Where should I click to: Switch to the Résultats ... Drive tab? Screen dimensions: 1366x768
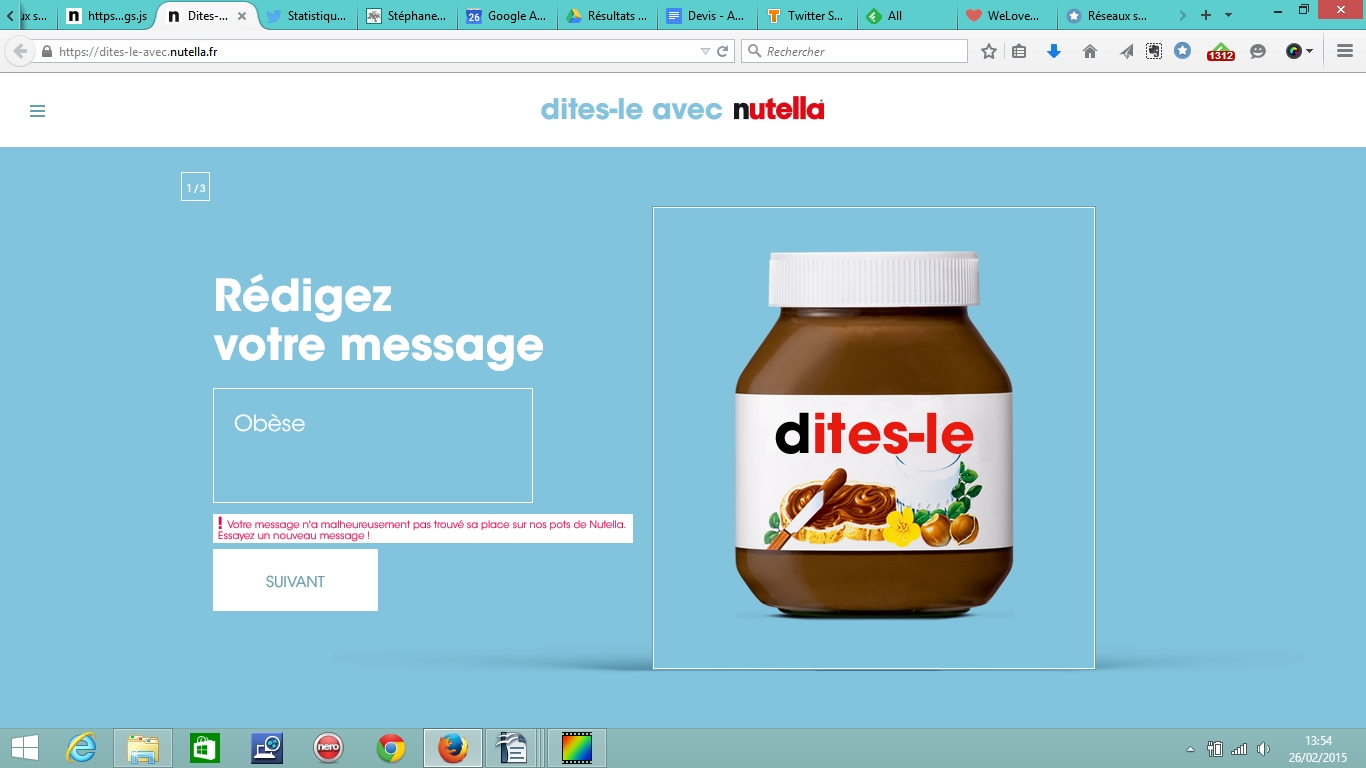[608, 16]
